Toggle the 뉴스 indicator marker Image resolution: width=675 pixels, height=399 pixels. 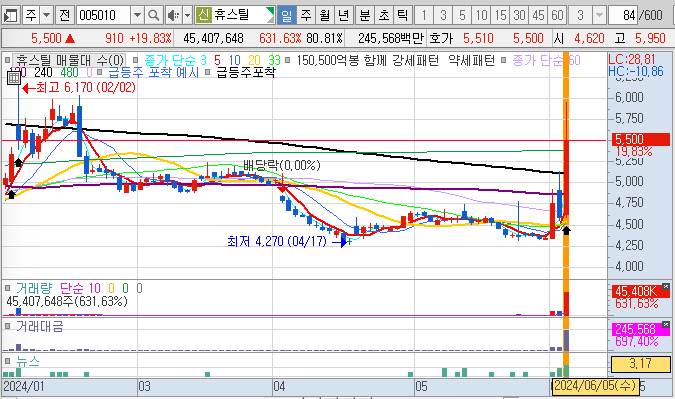click(x=7, y=360)
